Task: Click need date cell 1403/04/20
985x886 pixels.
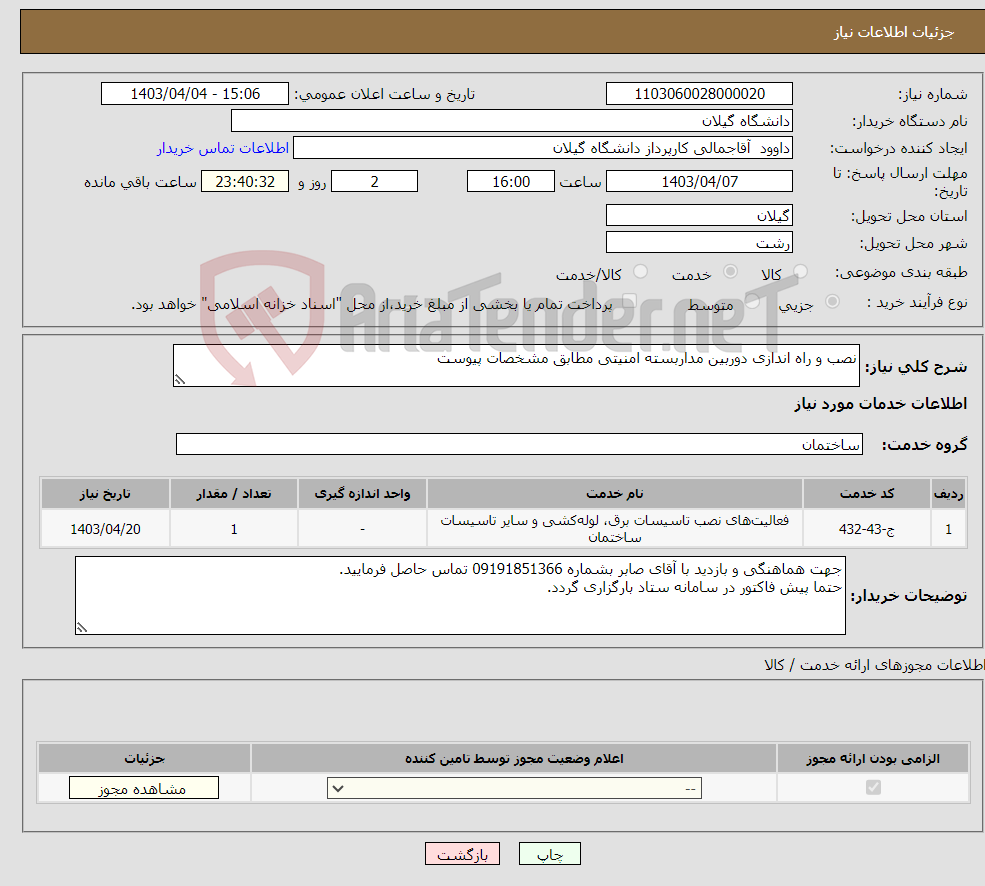Action: click(105, 528)
